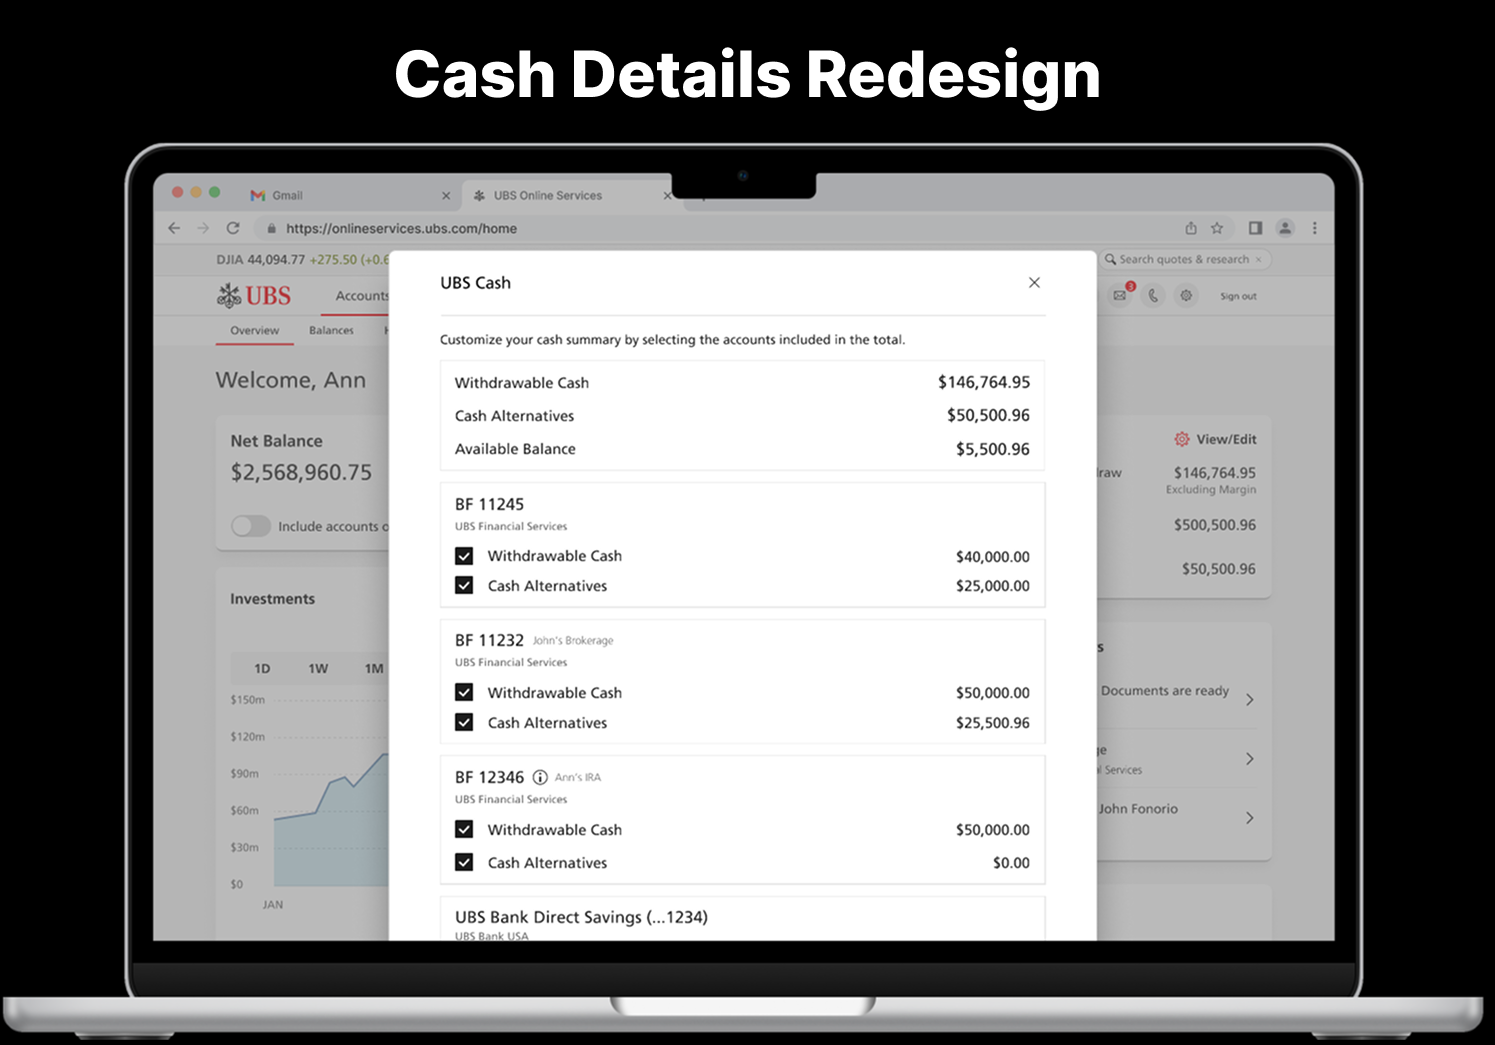Toggle the browser side panel icon
This screenshot has width=1495, height=1045.
coord(1255,228)
